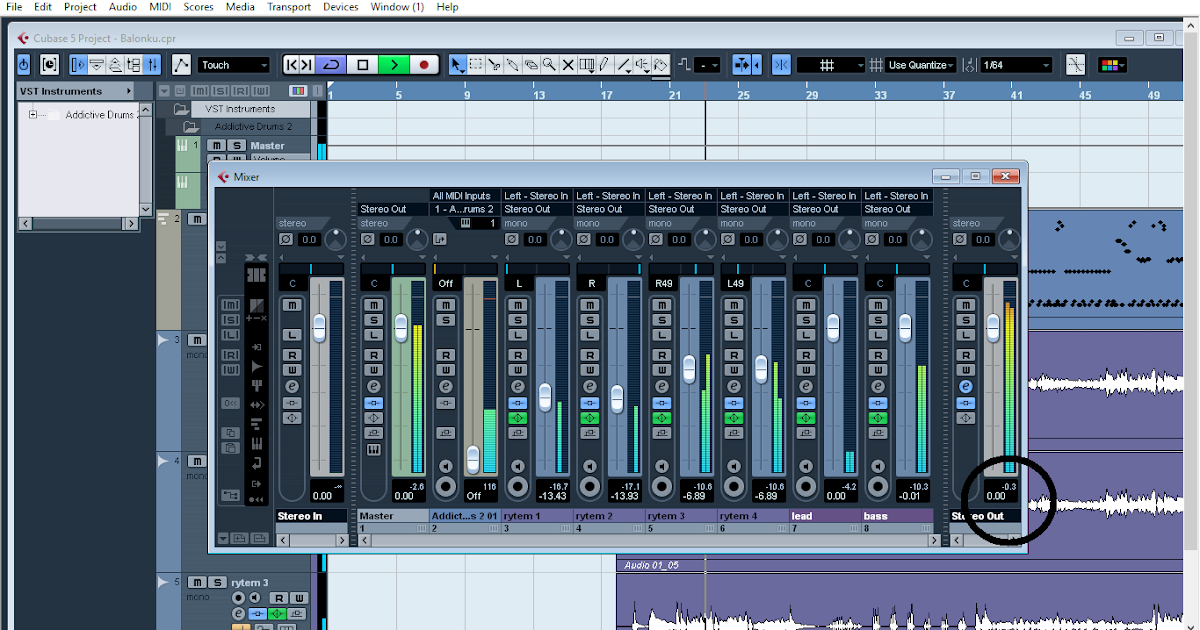
Task: Click bar 25 on the timeline ruler
Action: 743,95
